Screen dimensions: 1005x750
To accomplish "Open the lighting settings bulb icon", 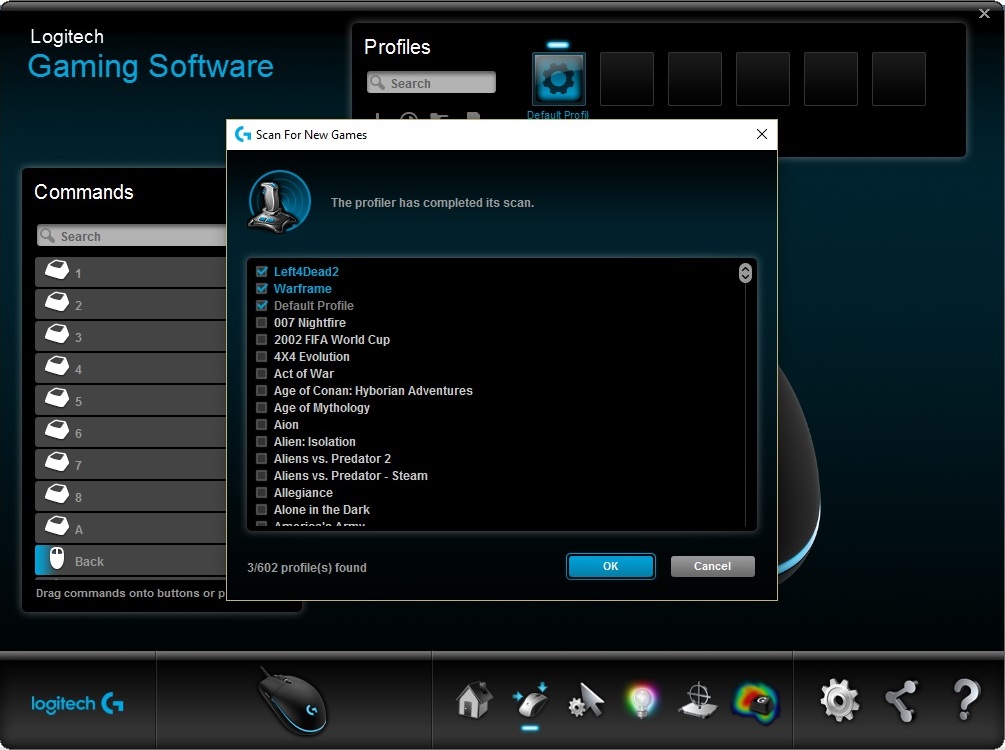I will [642, 701].
